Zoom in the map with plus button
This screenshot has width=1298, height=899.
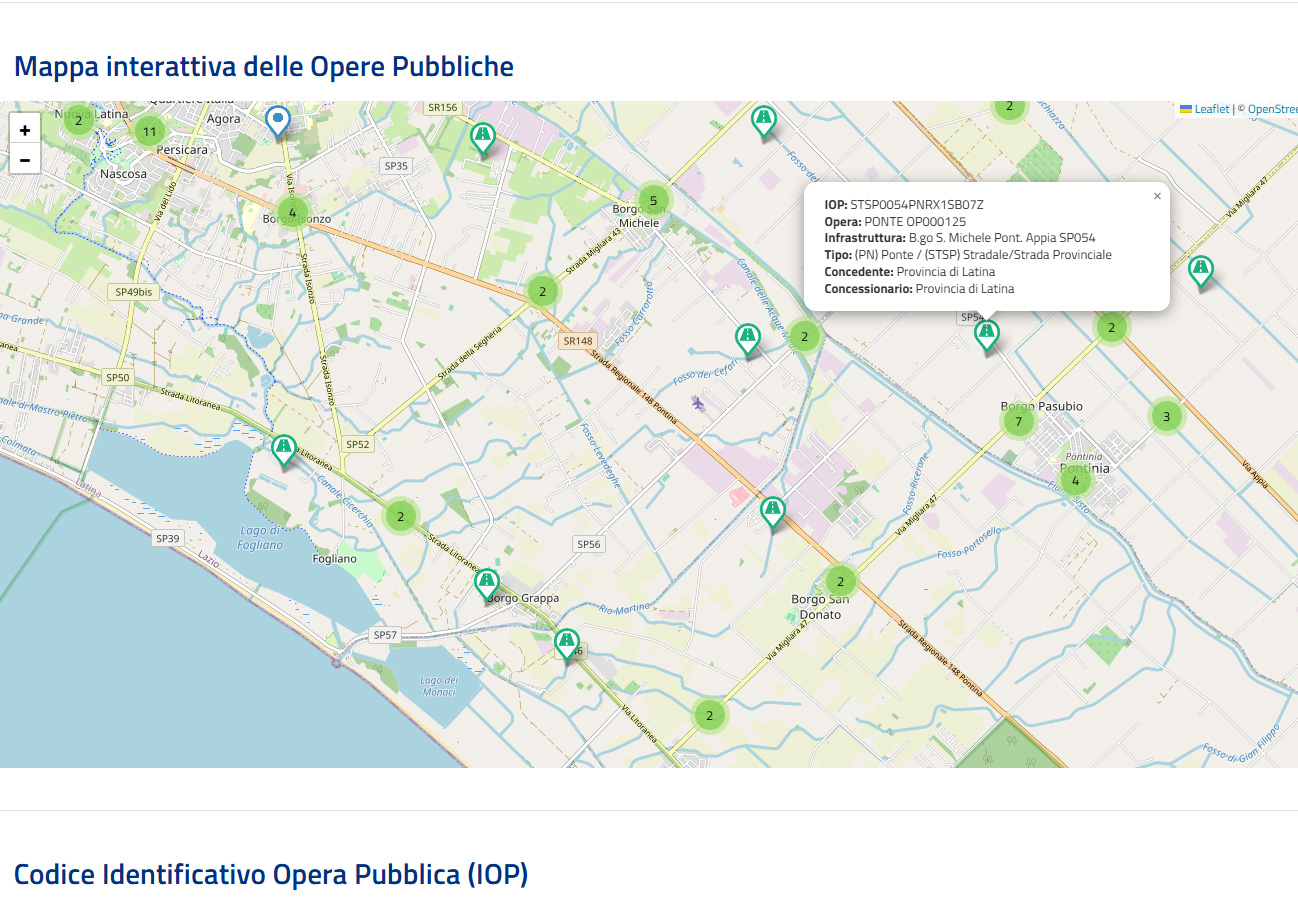[x=25, y=130]
